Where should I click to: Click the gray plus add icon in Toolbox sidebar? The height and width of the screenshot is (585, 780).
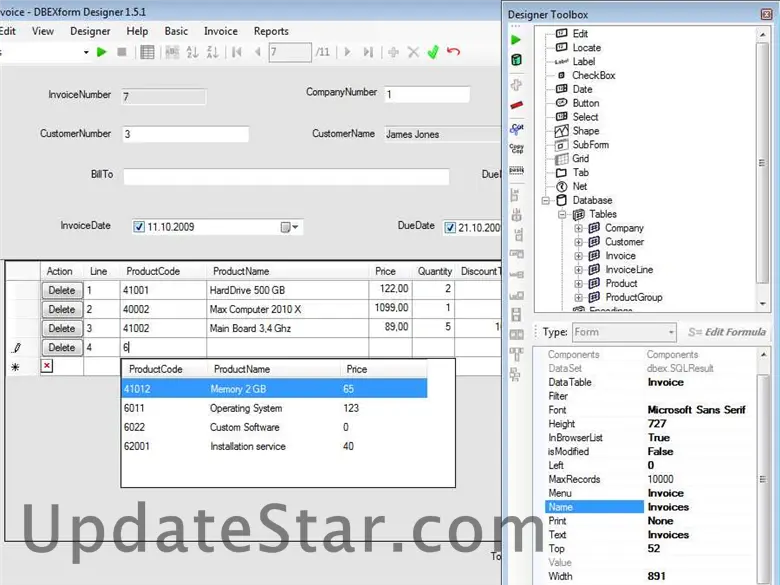point(516,85)
